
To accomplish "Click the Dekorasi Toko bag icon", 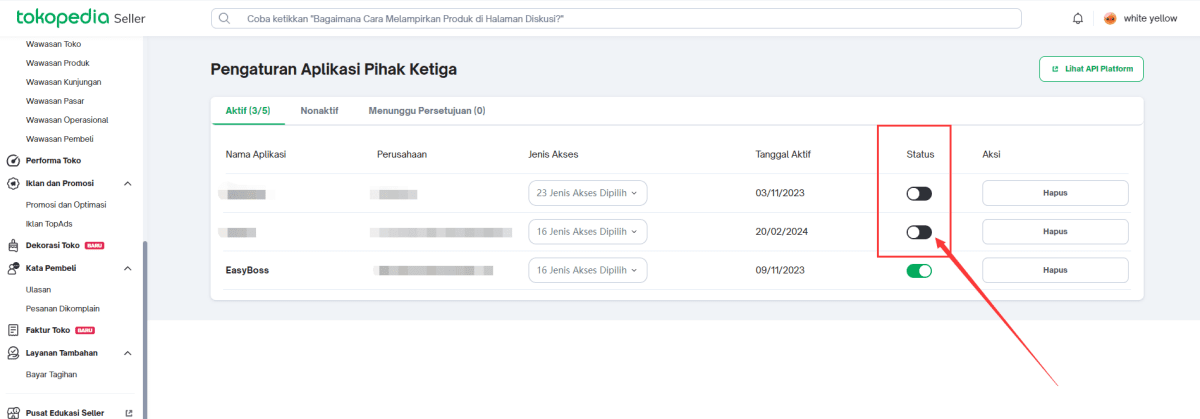I will [x=13, y=245].
